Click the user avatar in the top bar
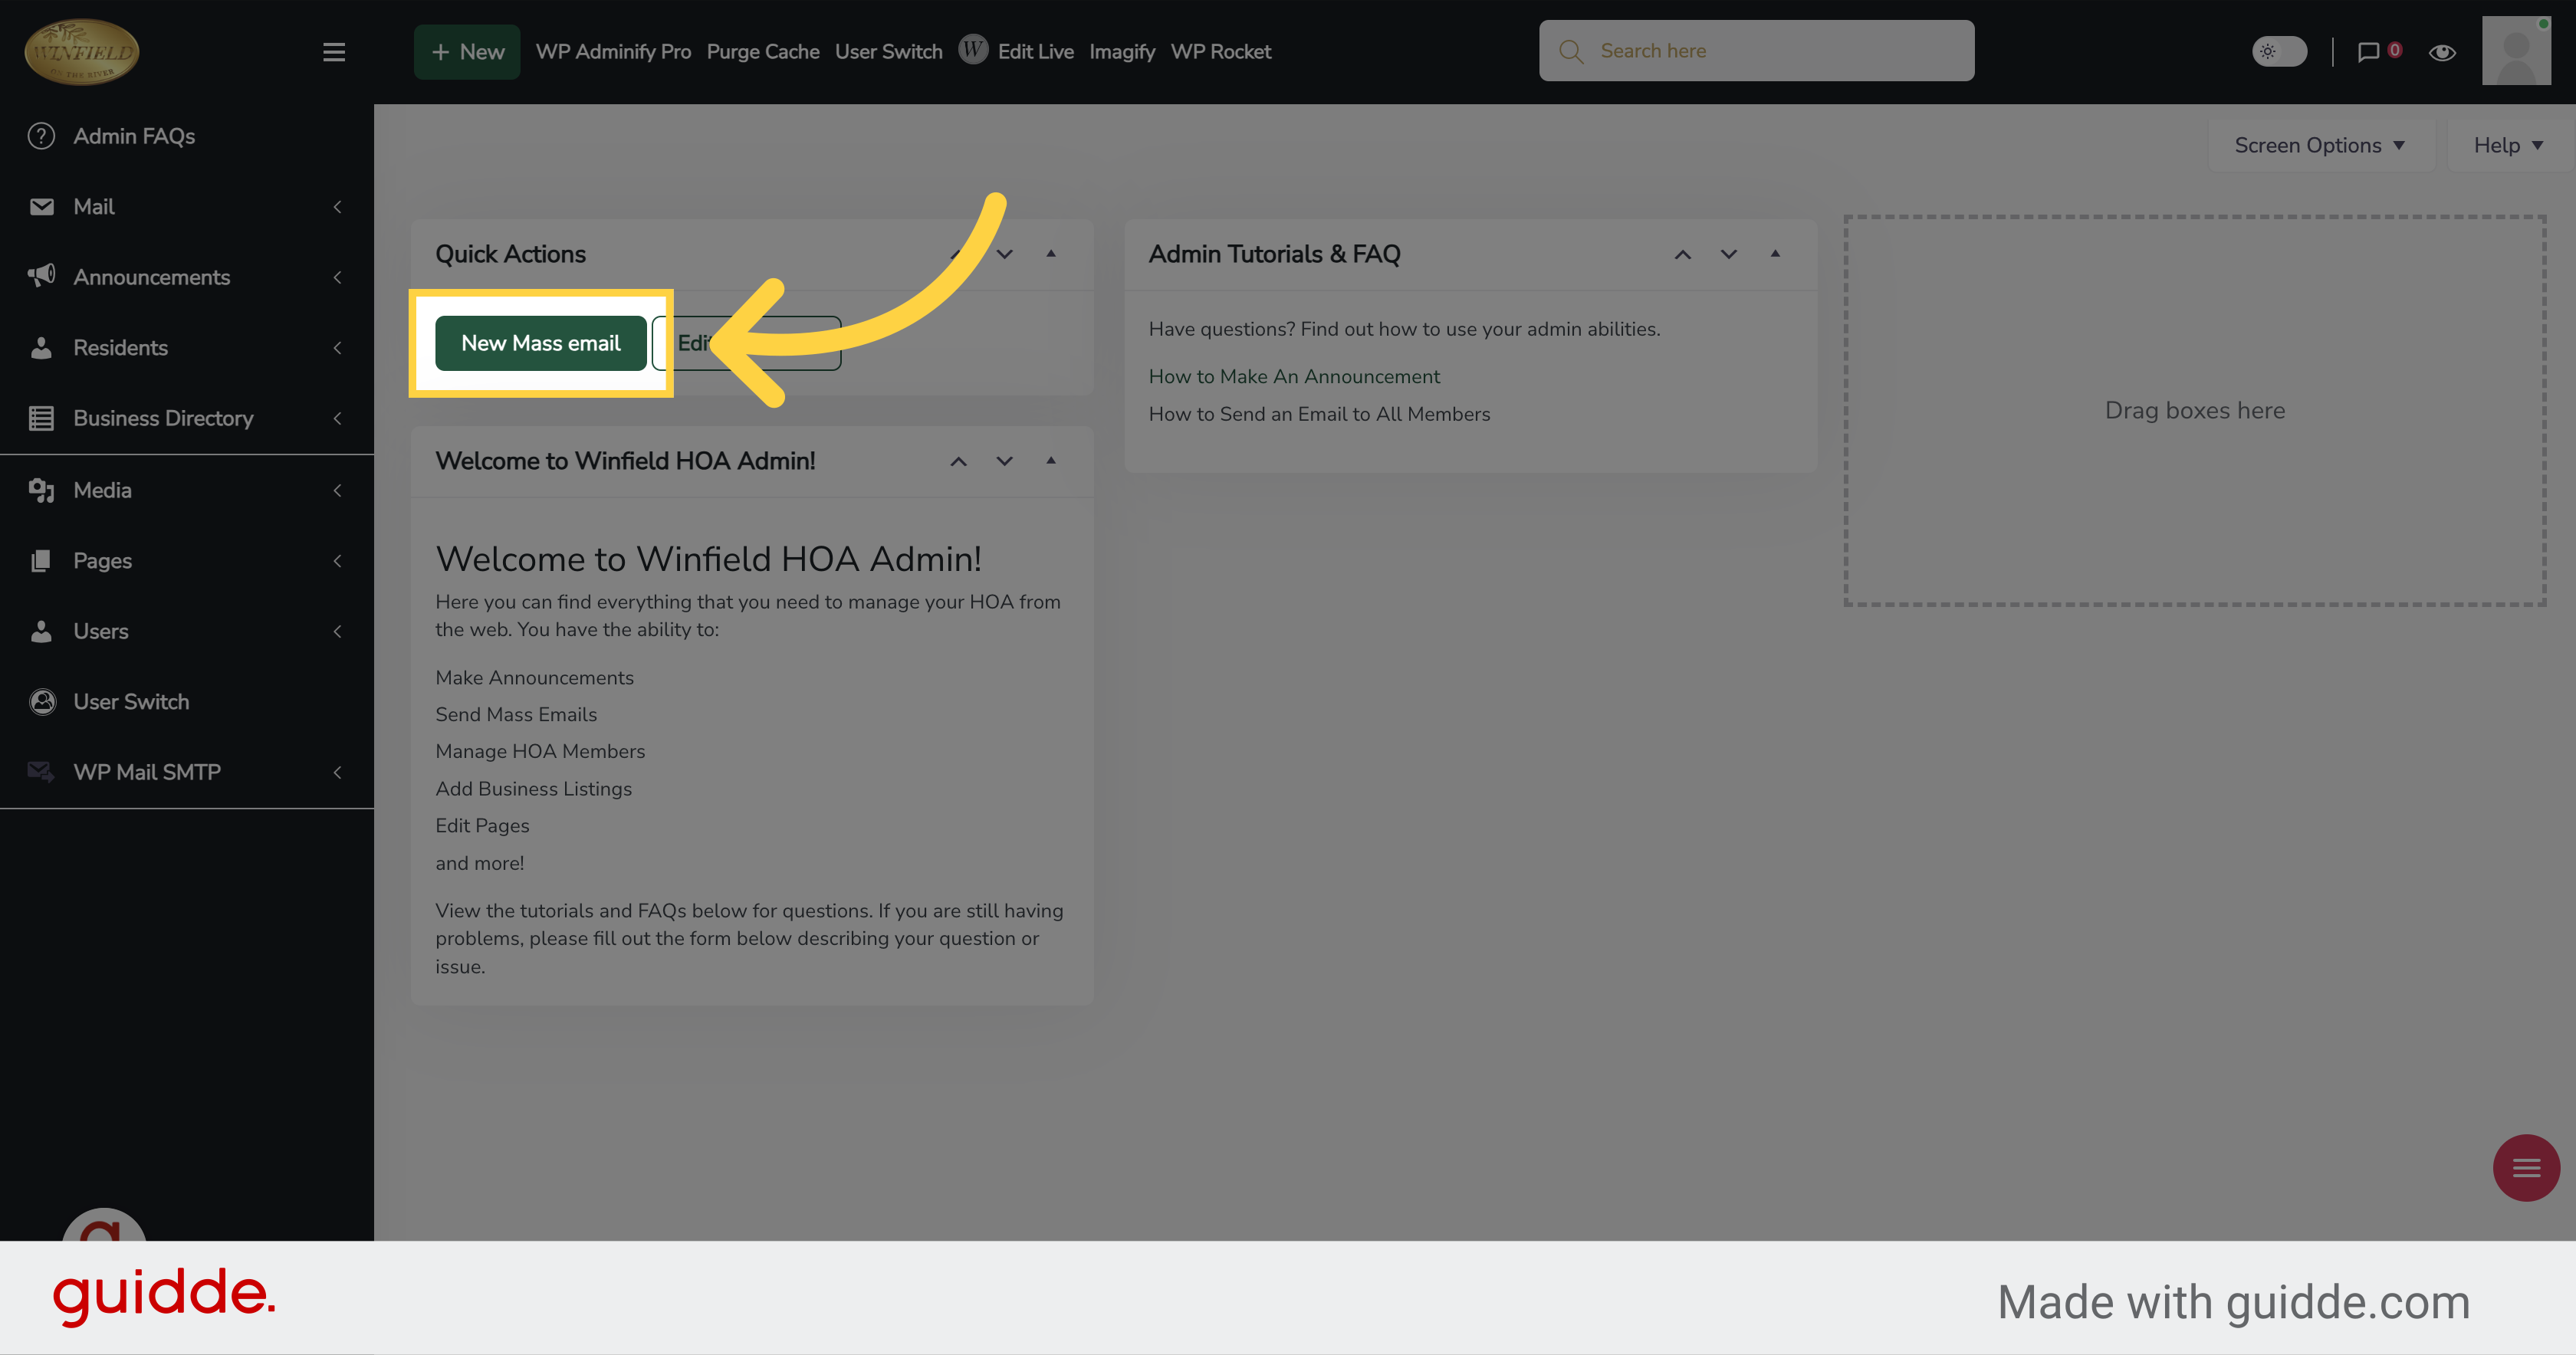2576x1355 pixels. [x=2516, y=51]
